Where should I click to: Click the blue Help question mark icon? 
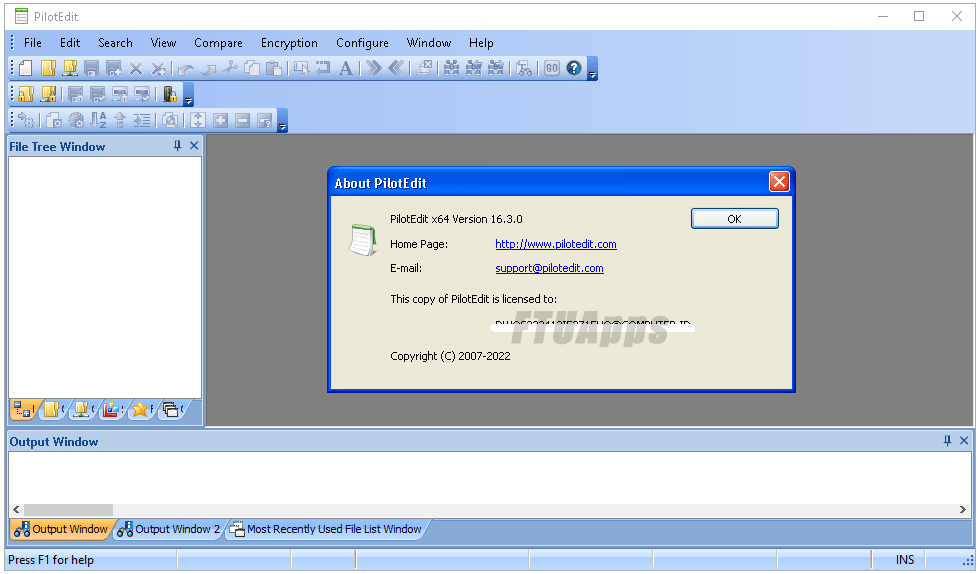[x=574, y=68]
